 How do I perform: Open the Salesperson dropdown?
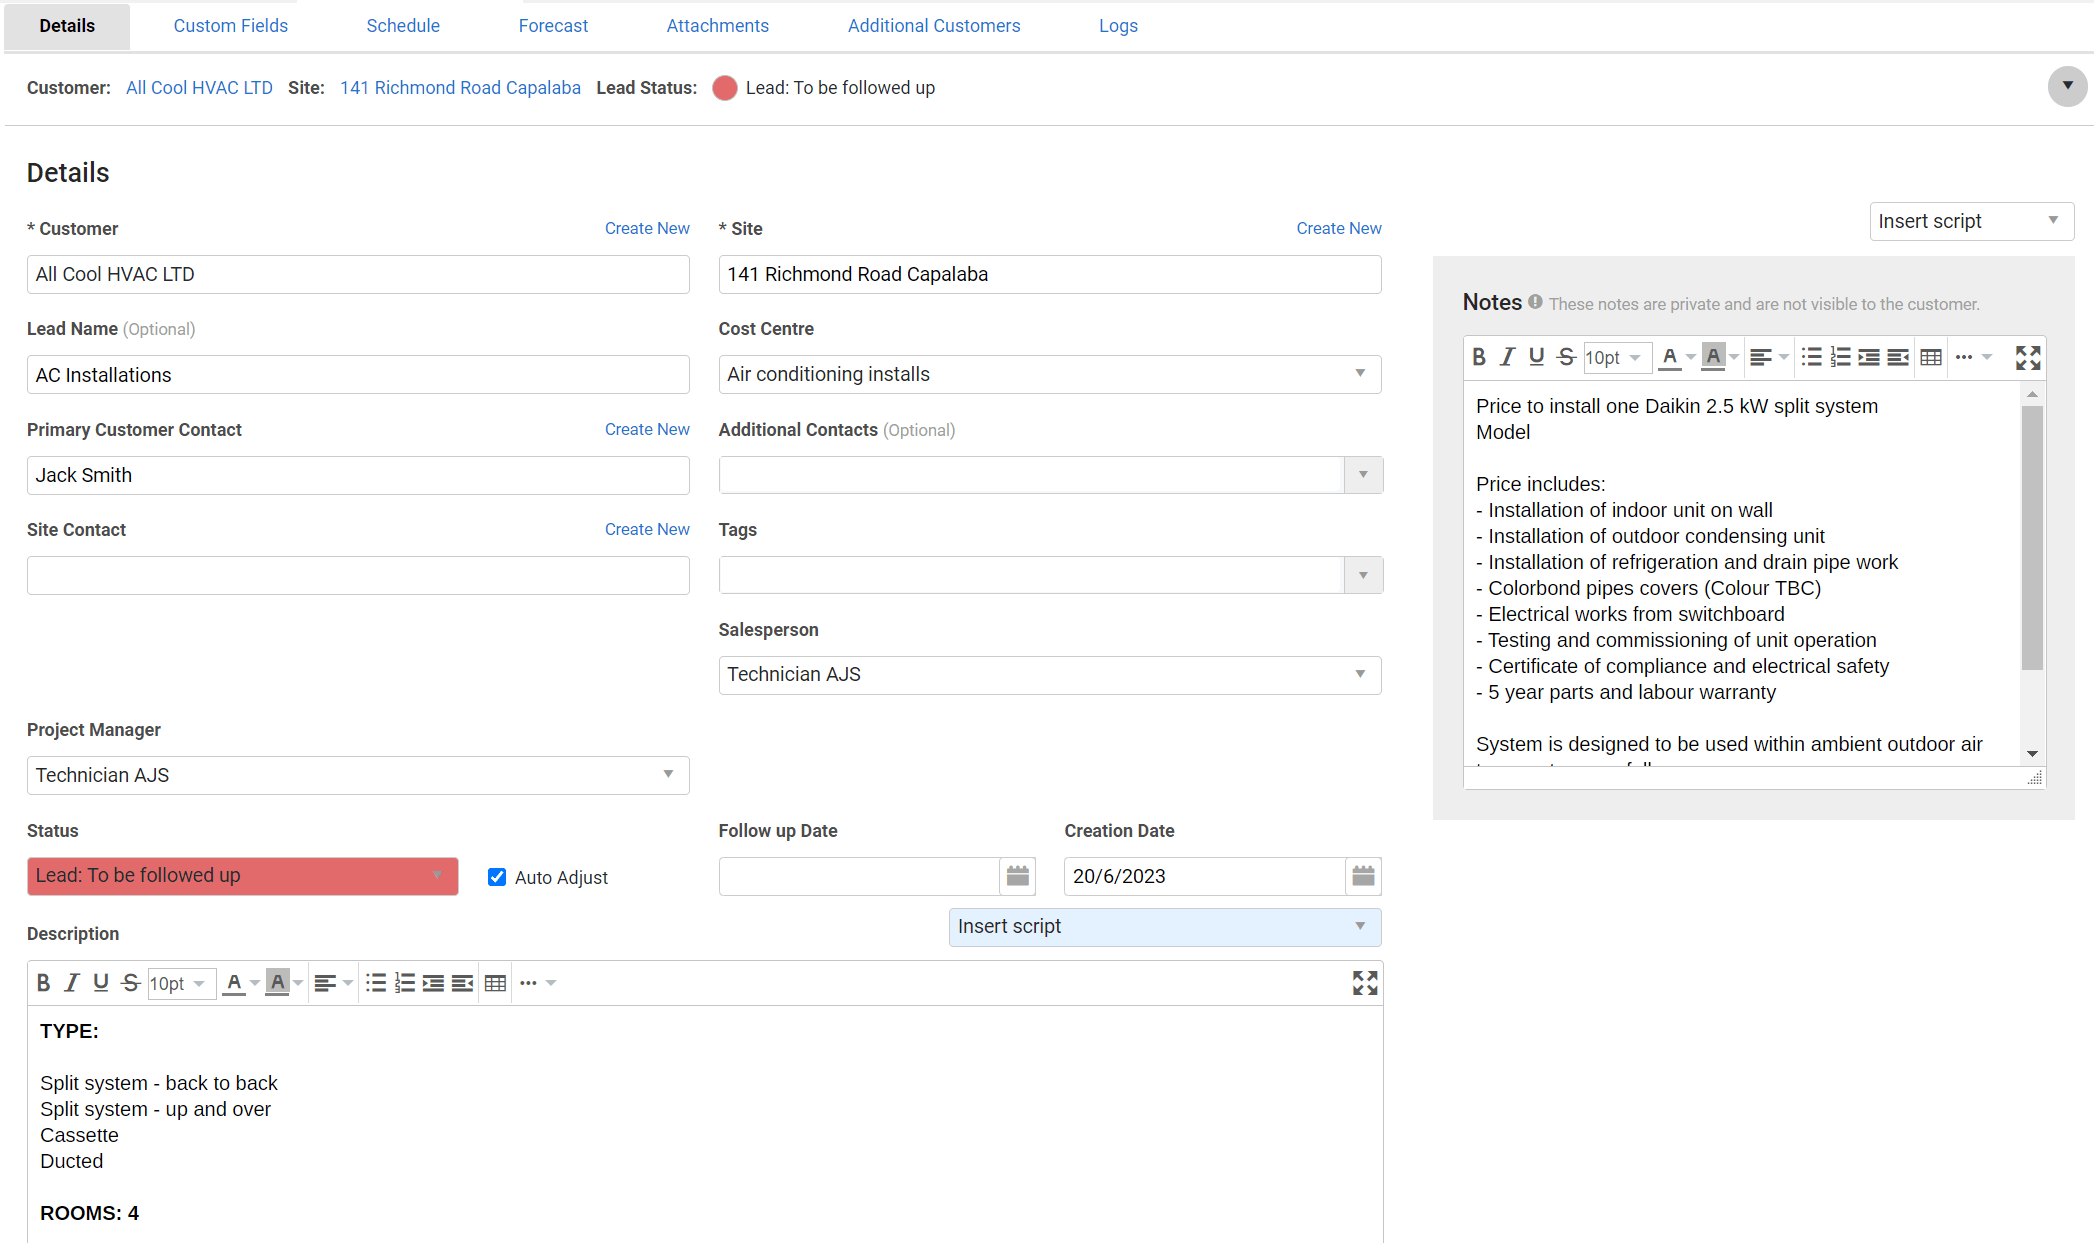click(x=1049, y=675)
